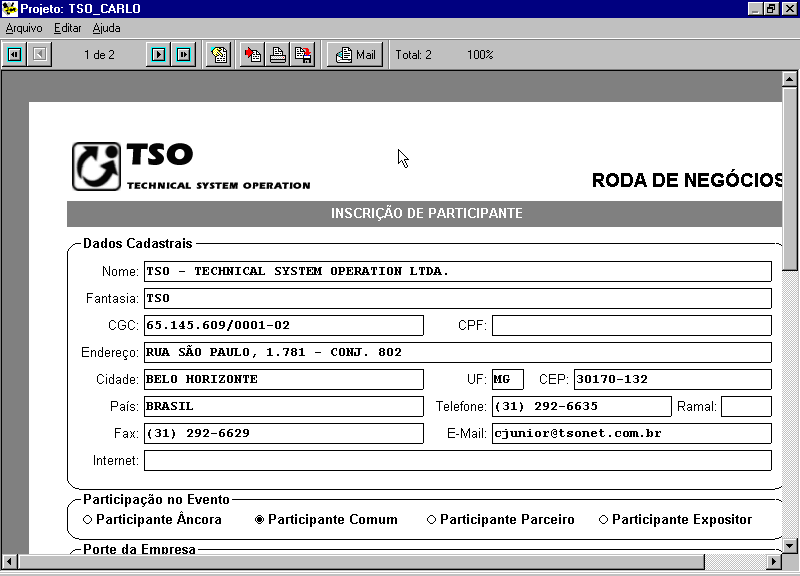Viewport: 800px width, 576px height.
Task: Click the export/save report icon
Action: pyautogui.click(x=303, y=54)
